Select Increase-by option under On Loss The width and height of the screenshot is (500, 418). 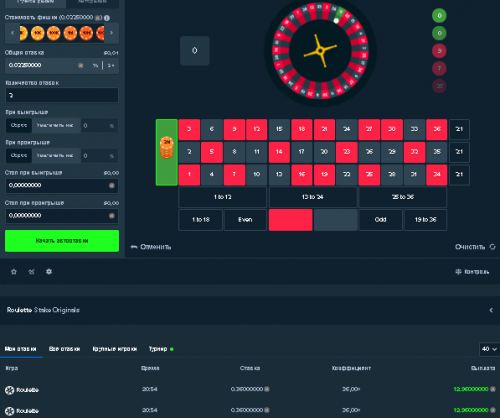tap(56, 156)
